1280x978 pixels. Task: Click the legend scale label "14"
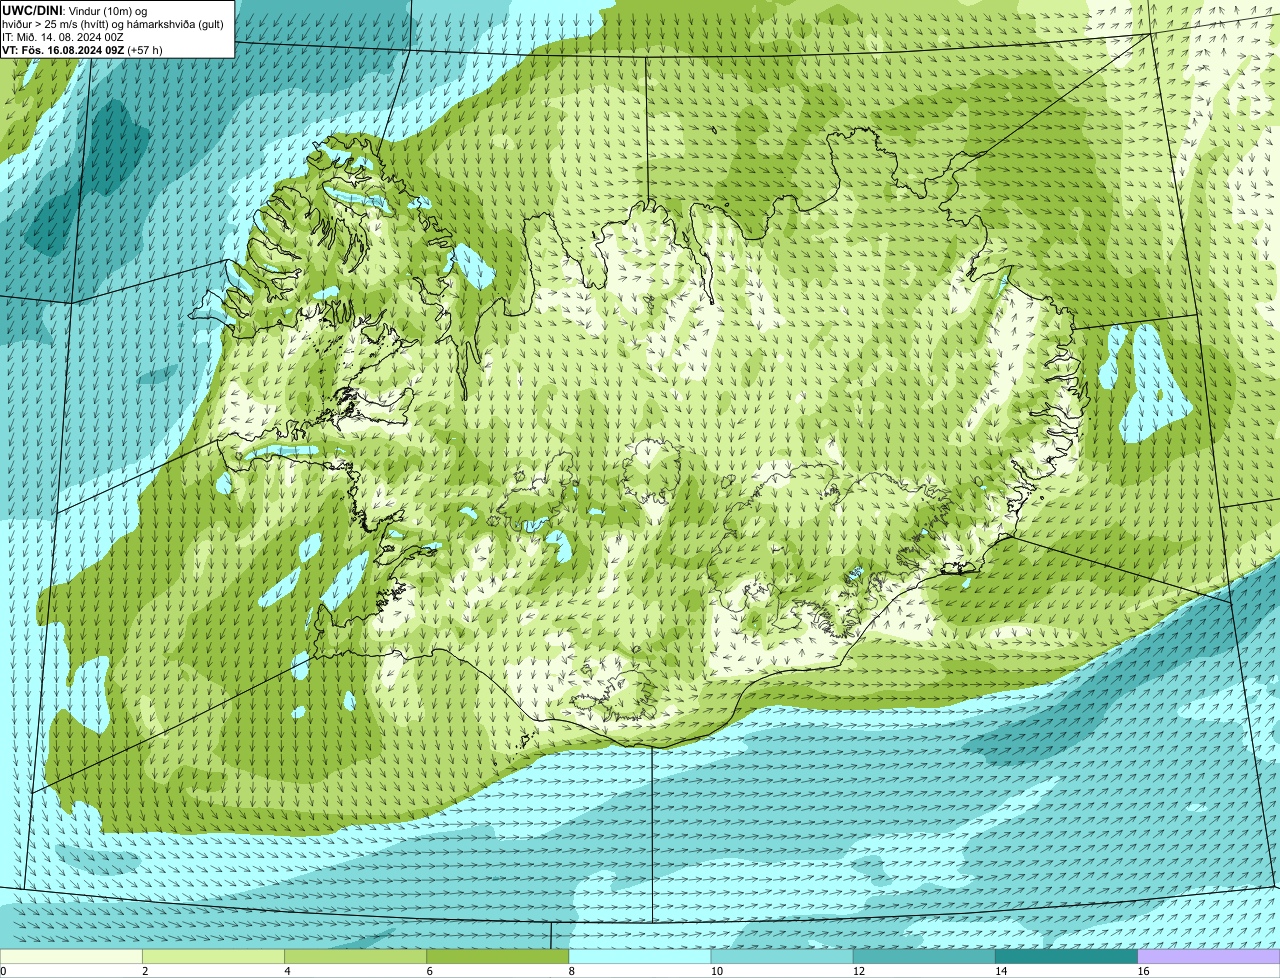(1001, 971)
